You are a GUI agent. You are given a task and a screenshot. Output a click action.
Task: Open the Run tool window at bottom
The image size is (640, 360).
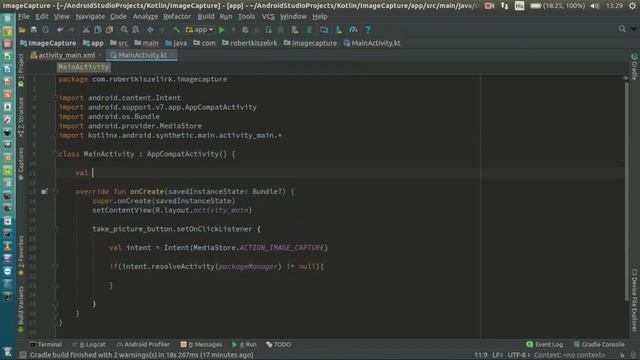244,344
